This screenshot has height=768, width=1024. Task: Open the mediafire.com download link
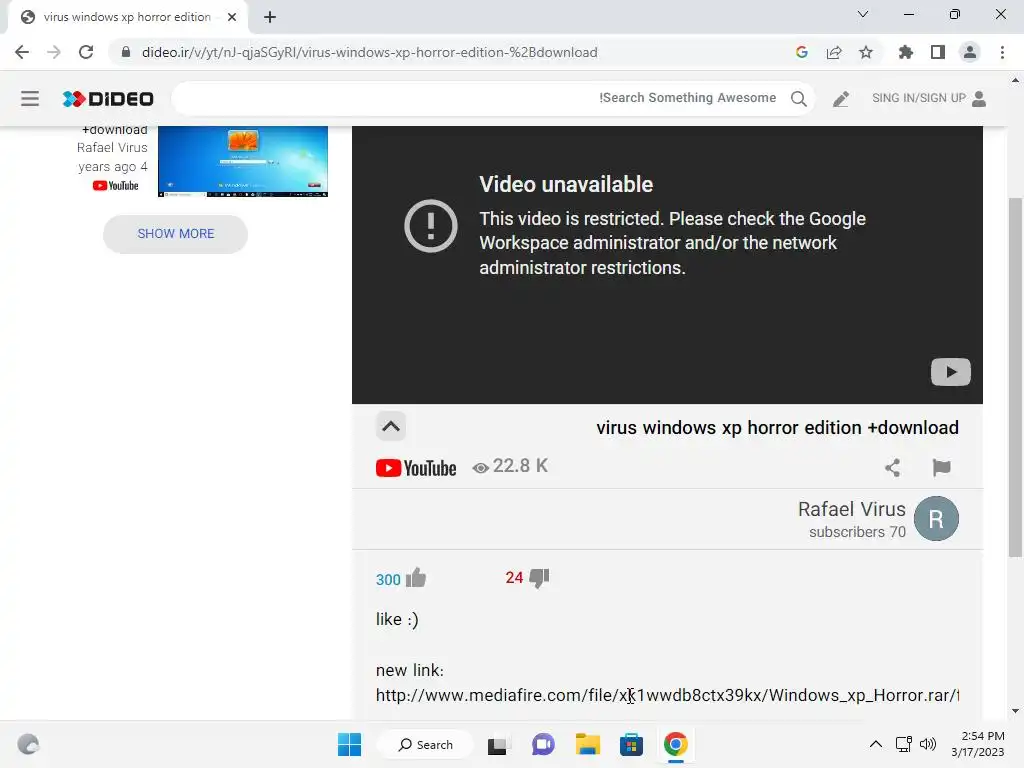(x=667, y=696)
